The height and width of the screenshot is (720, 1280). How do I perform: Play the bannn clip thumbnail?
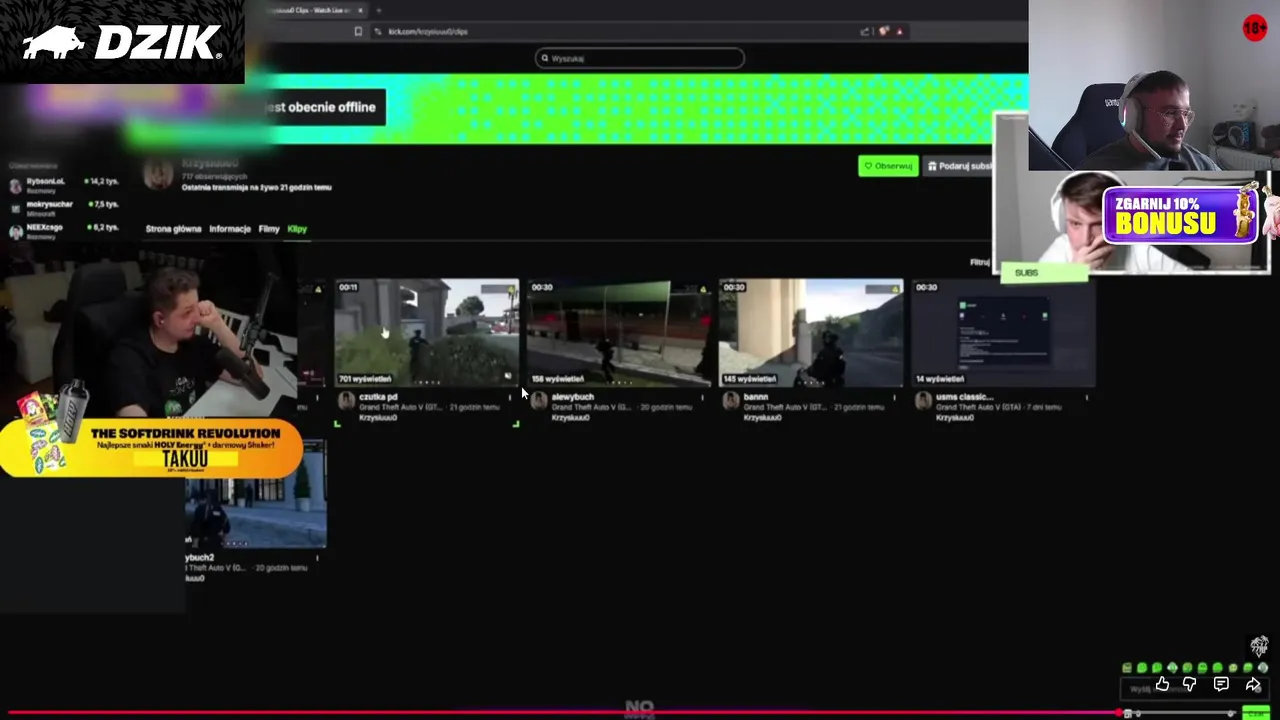(811, 332)
